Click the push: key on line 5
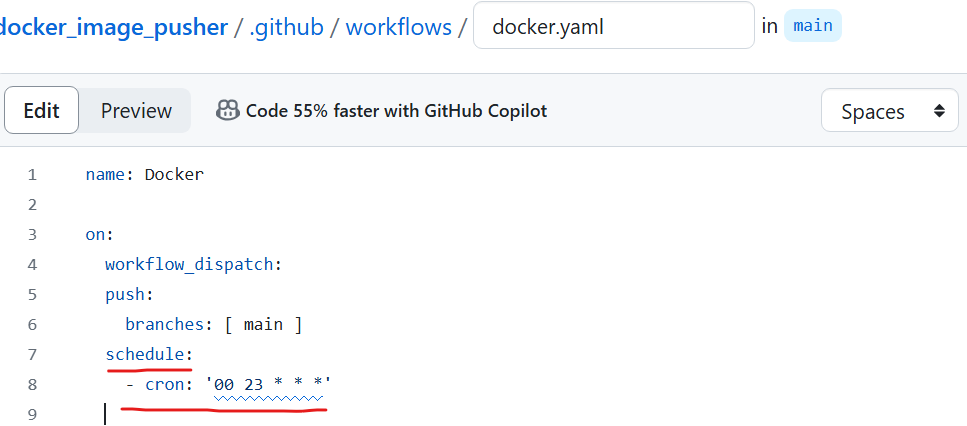 129,295
